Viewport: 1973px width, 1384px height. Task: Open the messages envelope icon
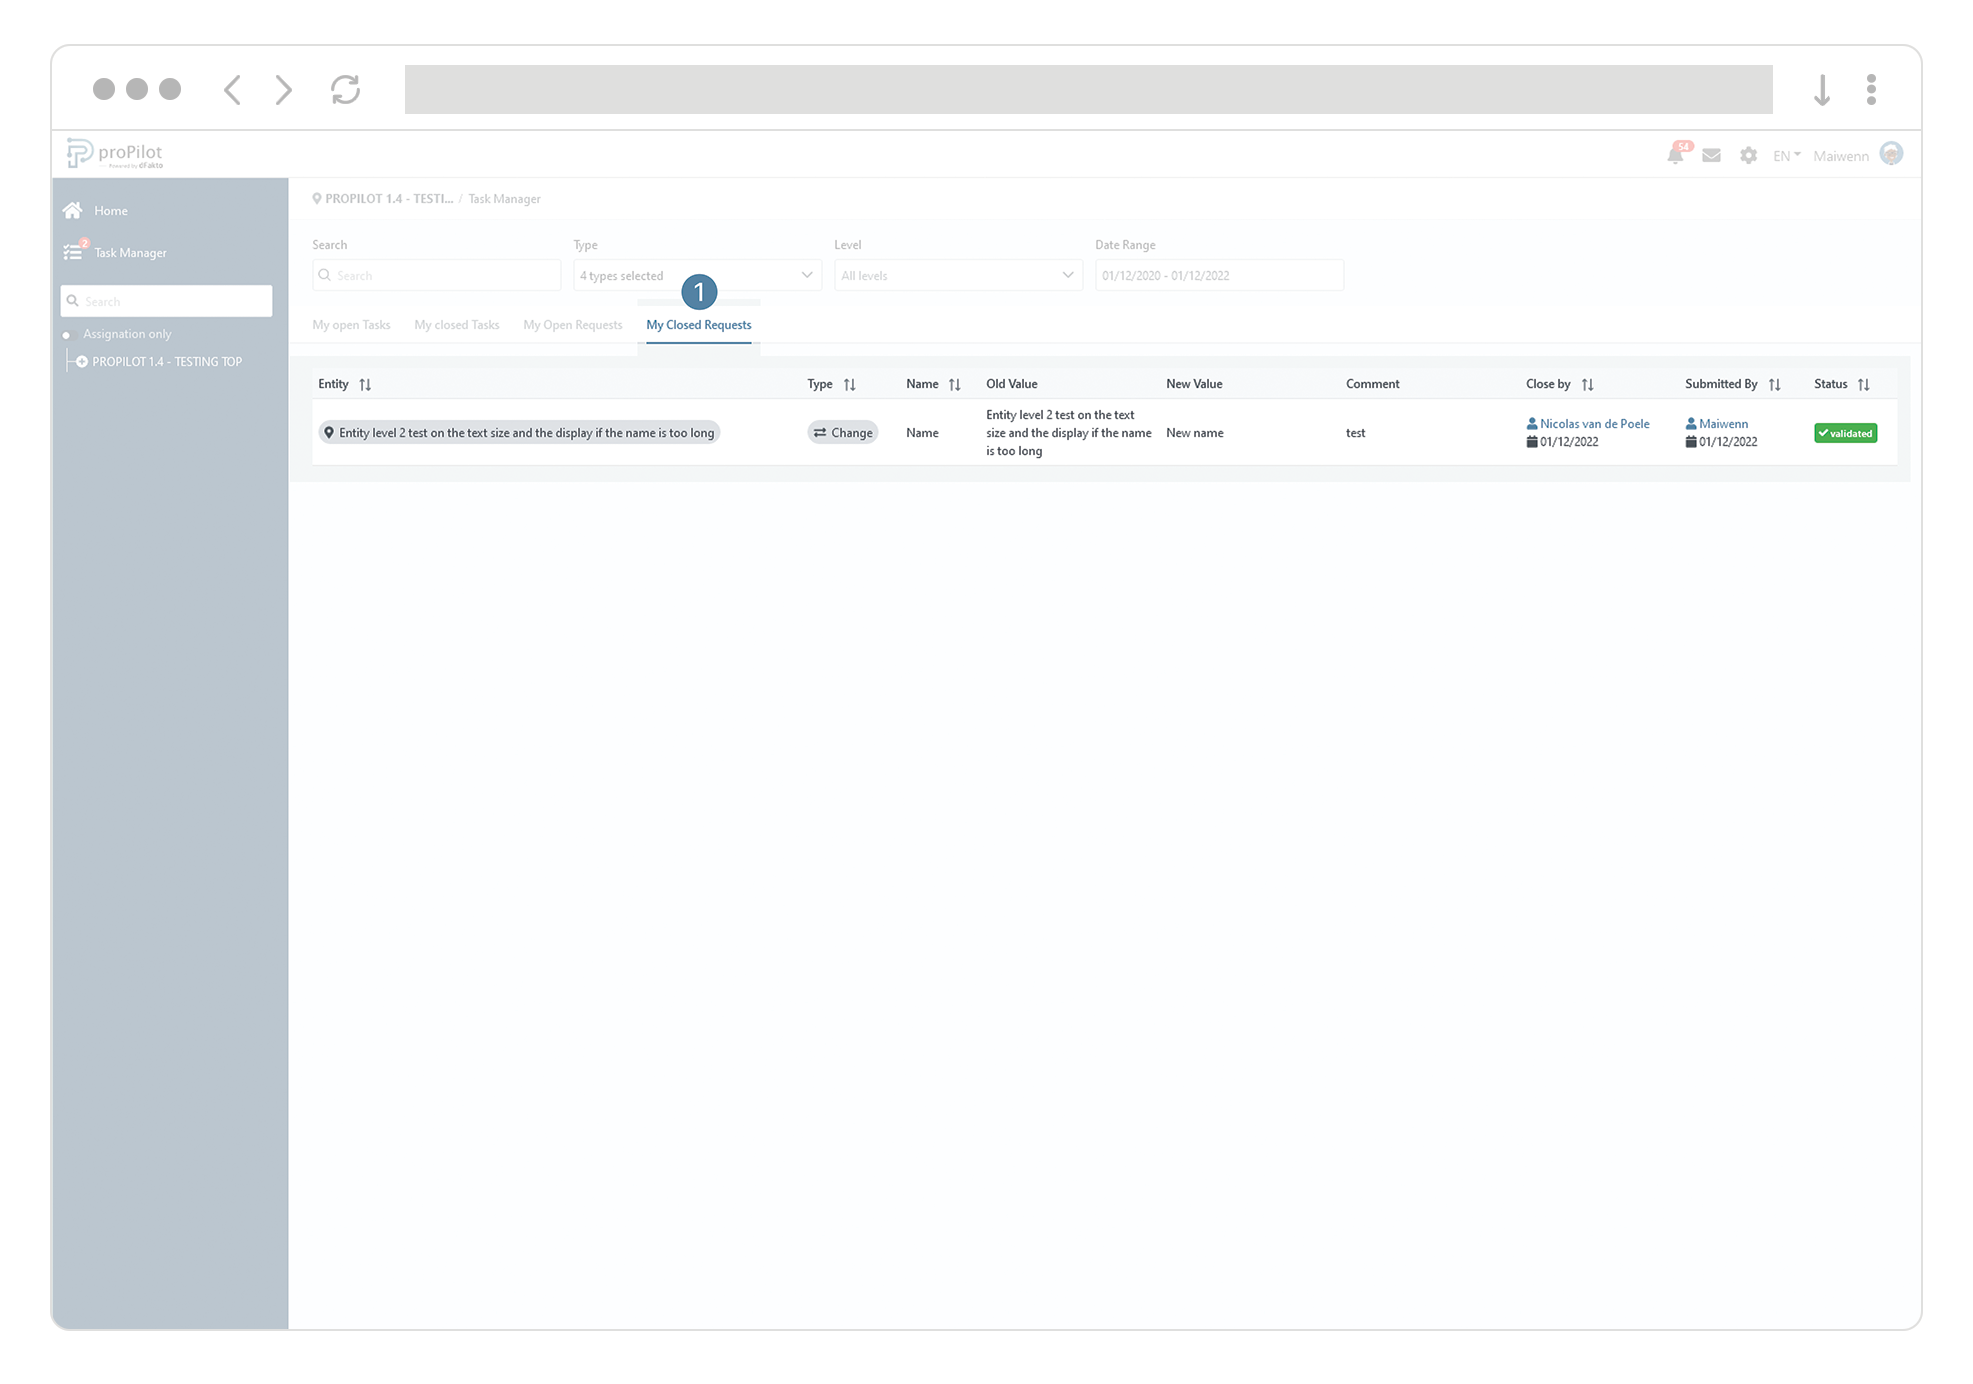click(x=1711, y=155)
